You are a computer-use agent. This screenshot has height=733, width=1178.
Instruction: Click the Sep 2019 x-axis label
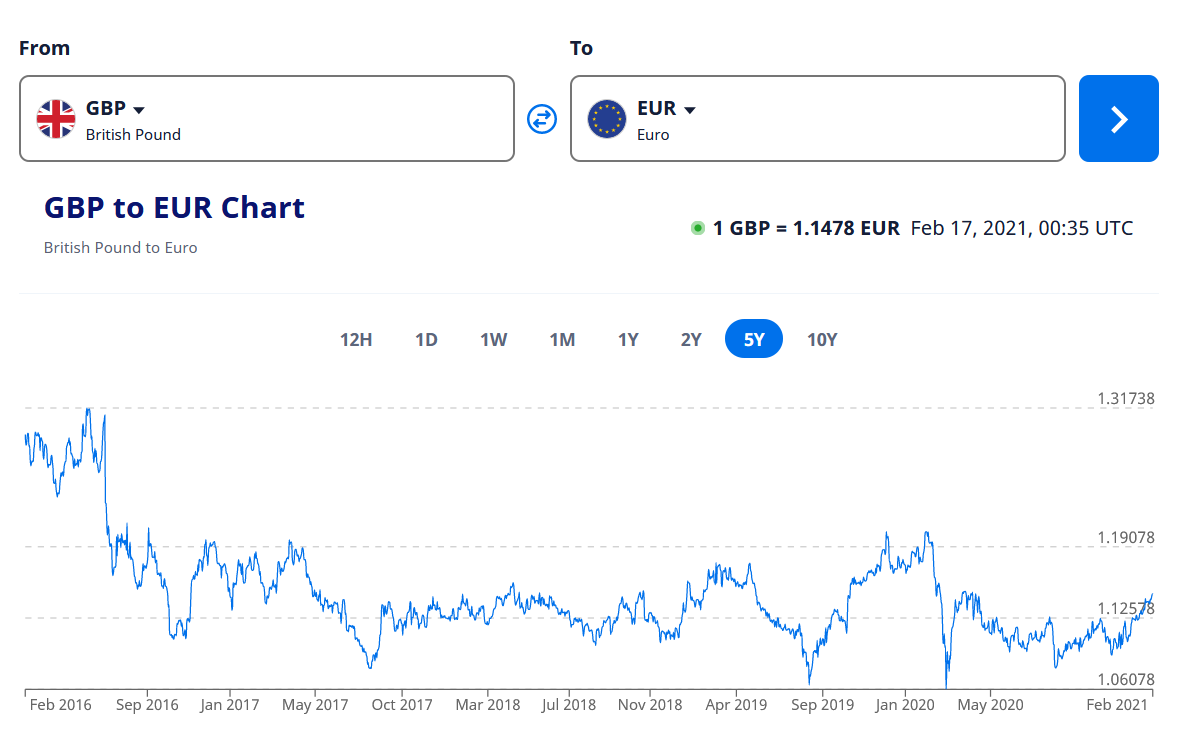(822, 705)
